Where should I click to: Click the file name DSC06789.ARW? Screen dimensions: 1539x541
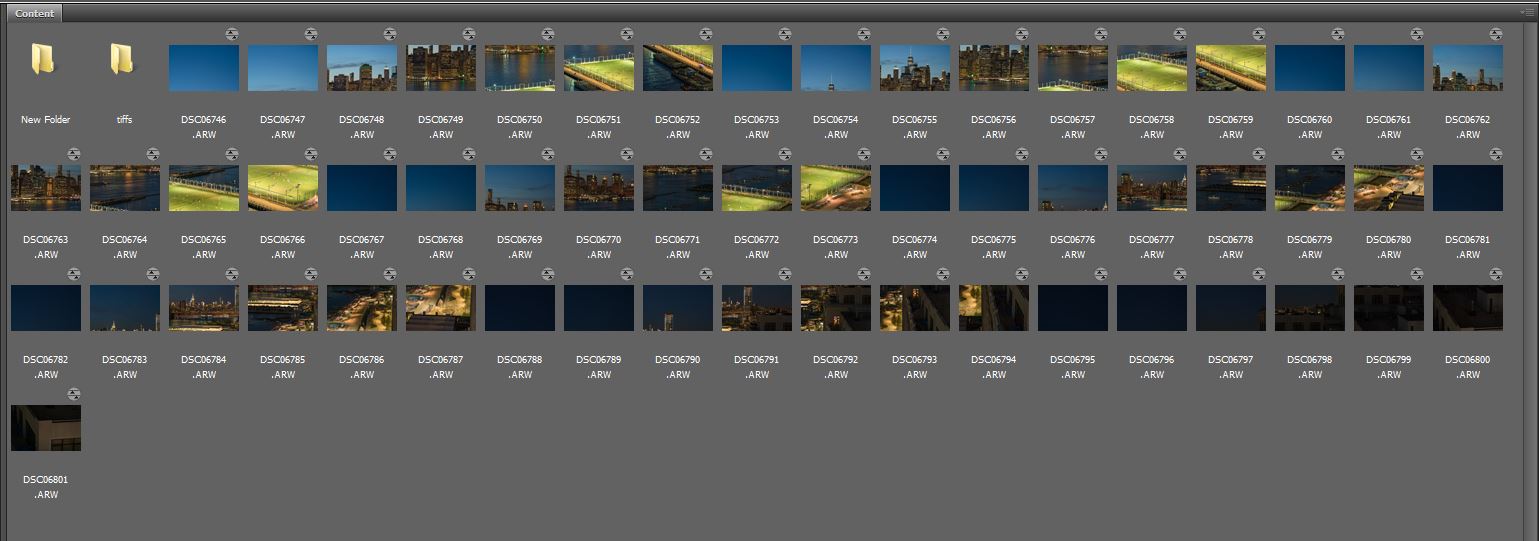click(x=599, y=367)
